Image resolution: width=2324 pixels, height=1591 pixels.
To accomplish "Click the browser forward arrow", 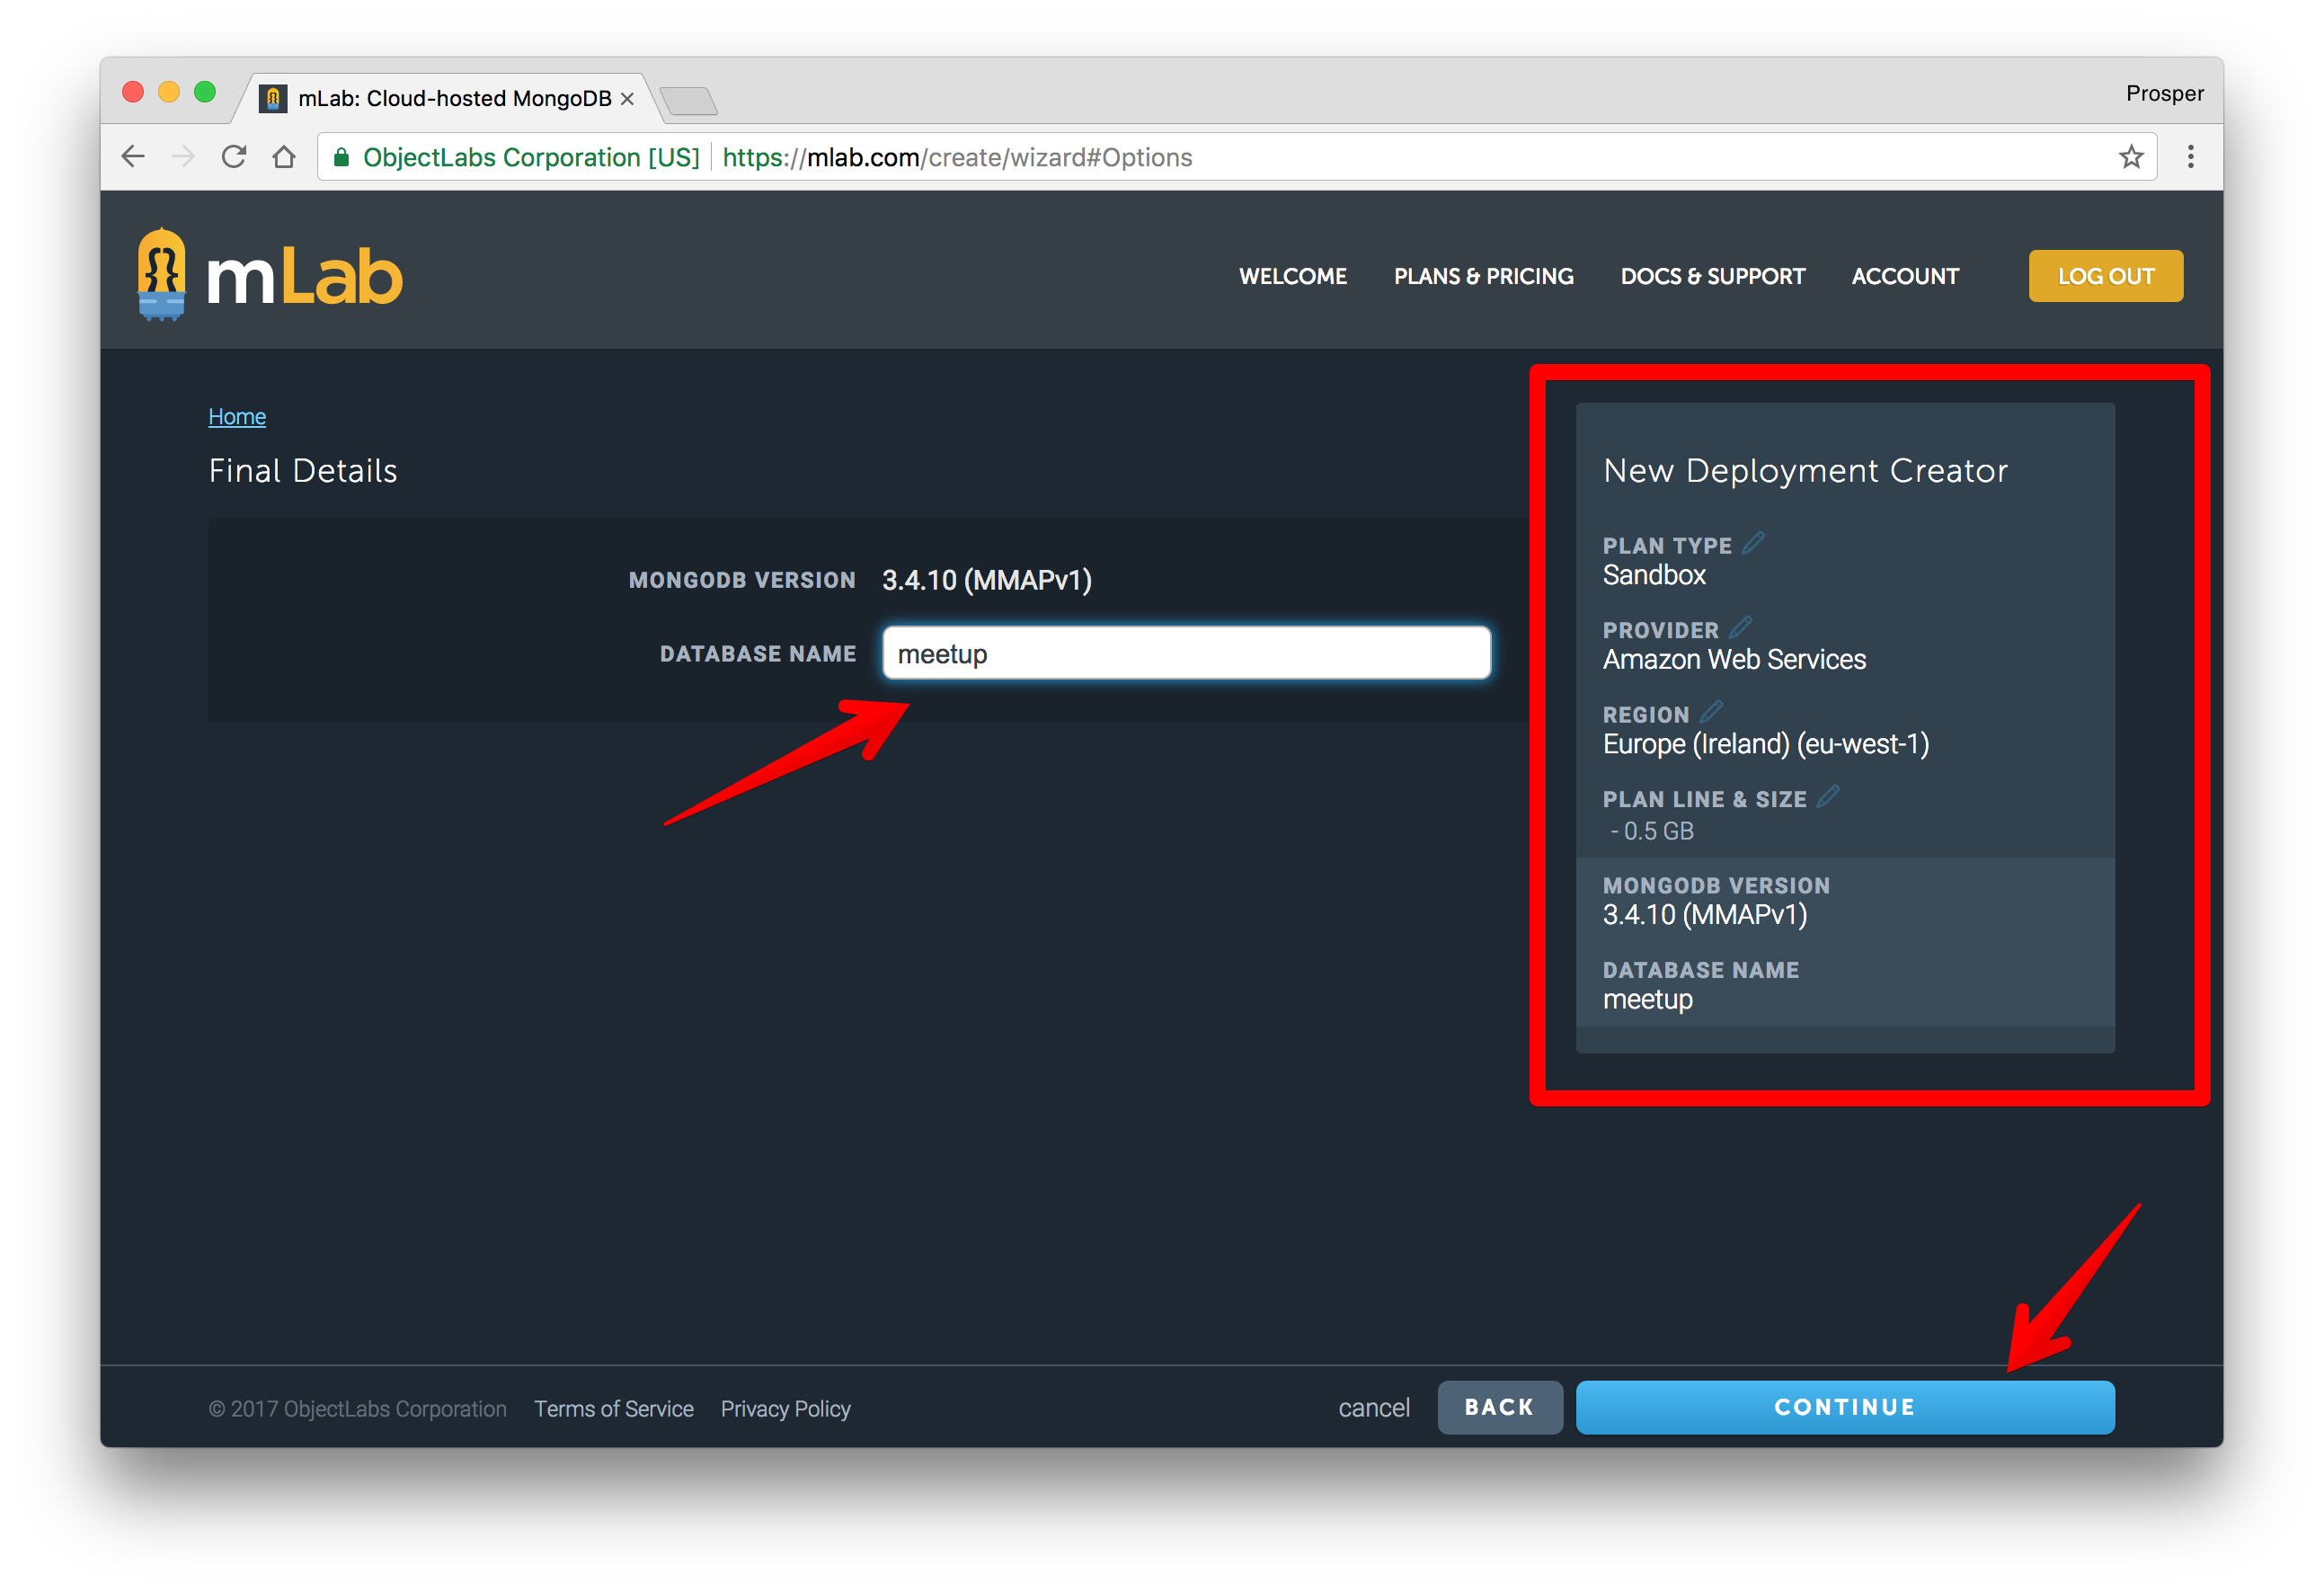I will click(183, 157).
